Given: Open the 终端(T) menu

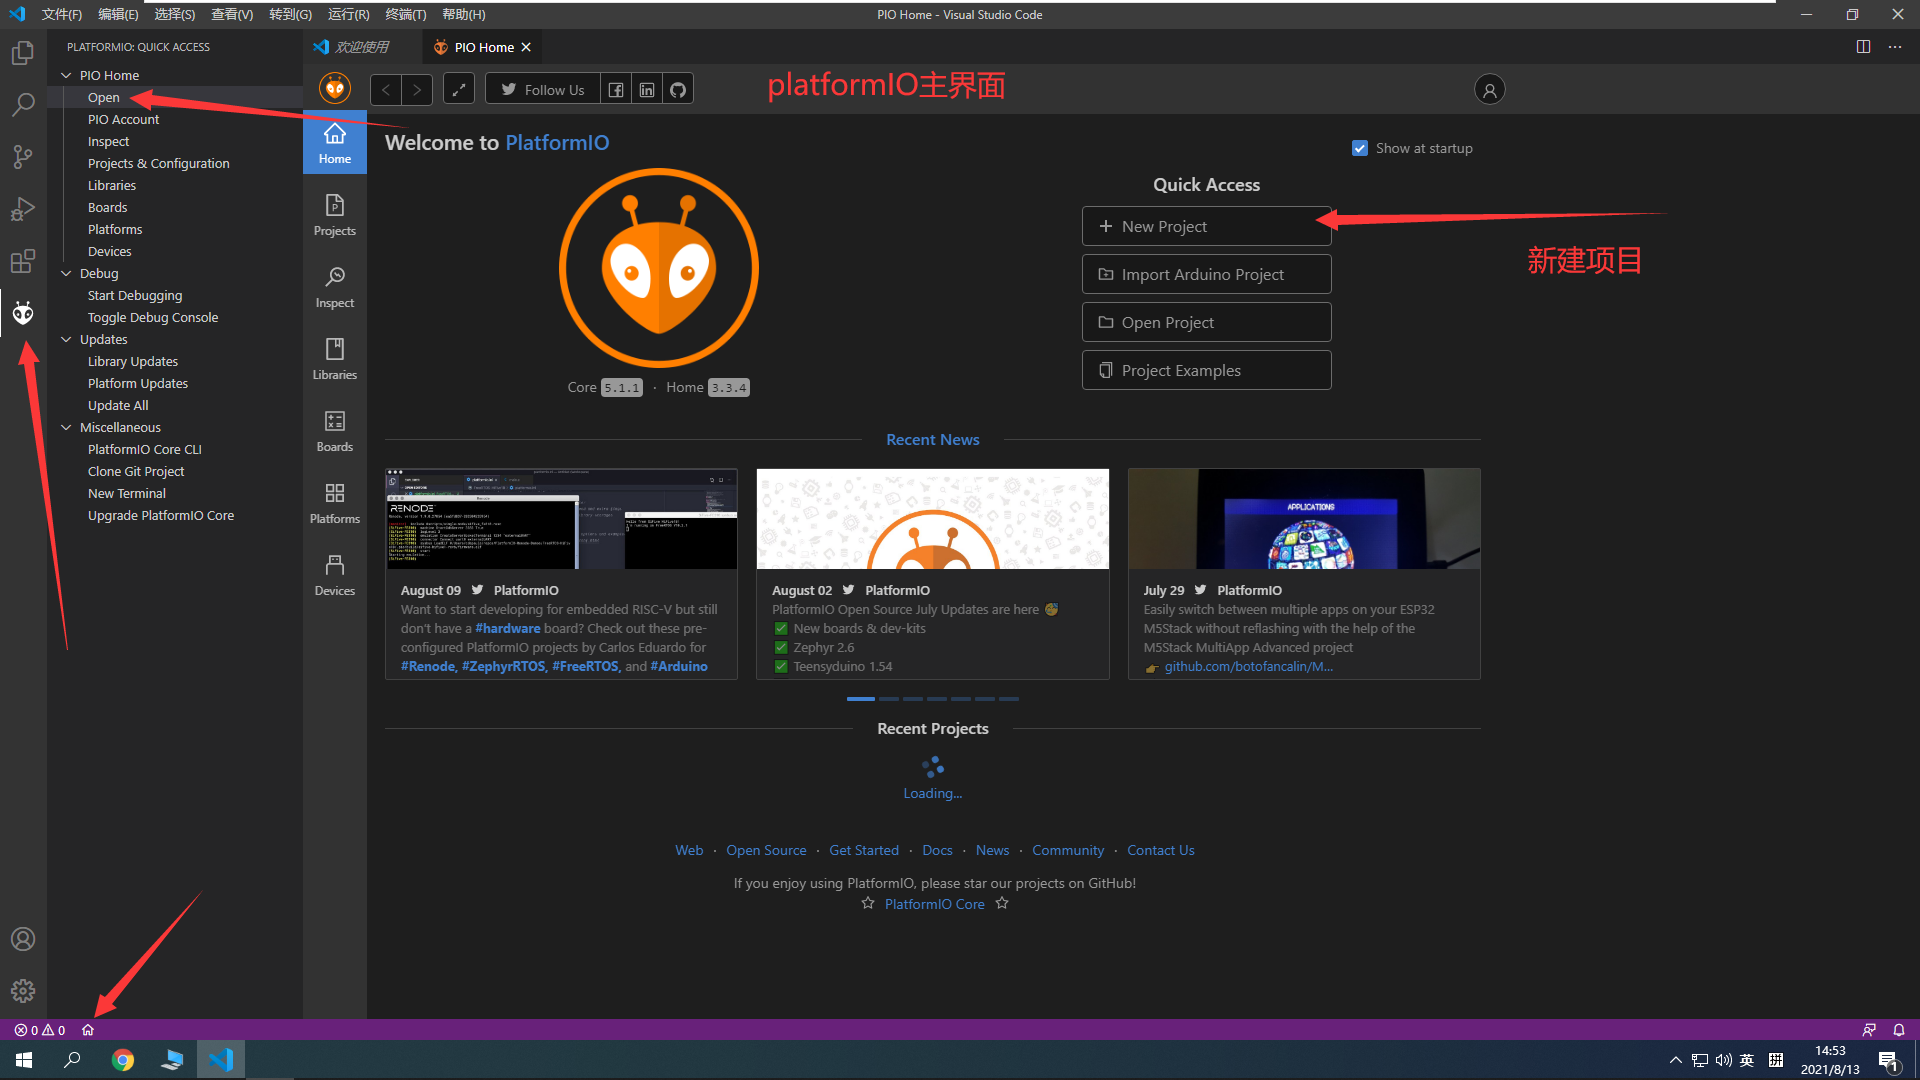Looking at the screenshot, I should (405, 14).
